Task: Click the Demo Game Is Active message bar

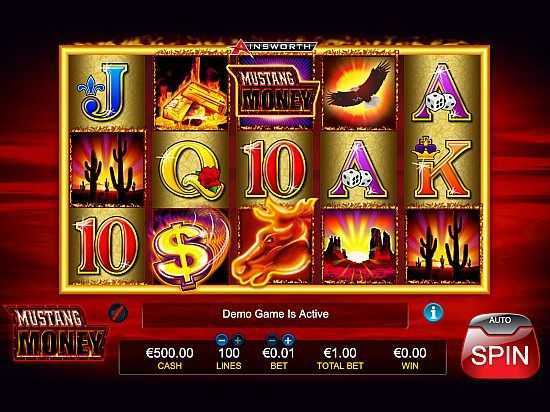Action: (275, 314)
